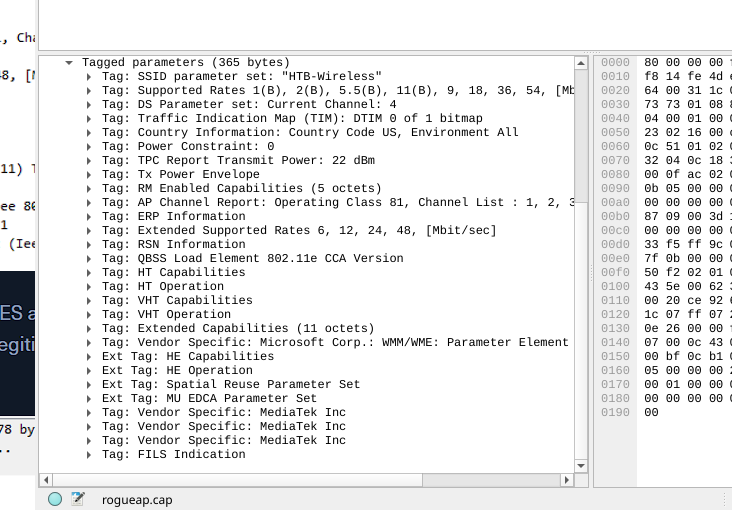Select Country Code US row text

tap(310, 133)
